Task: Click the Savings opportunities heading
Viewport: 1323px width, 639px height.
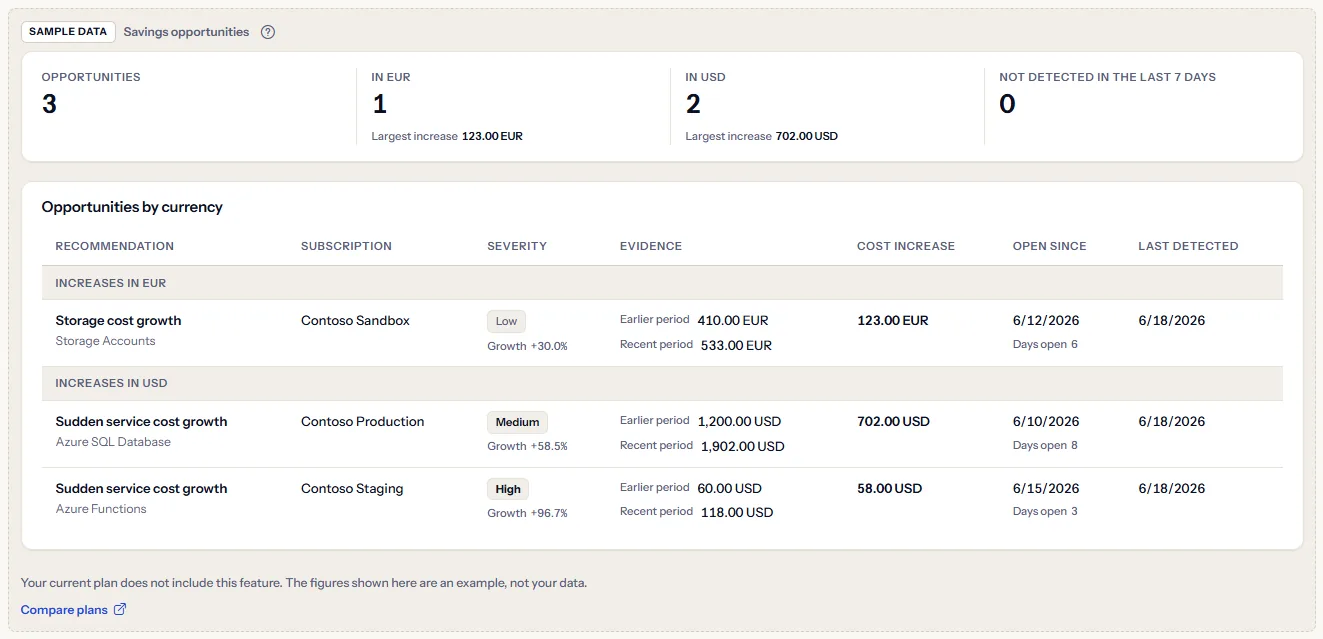Action: [x=186, y=32]
